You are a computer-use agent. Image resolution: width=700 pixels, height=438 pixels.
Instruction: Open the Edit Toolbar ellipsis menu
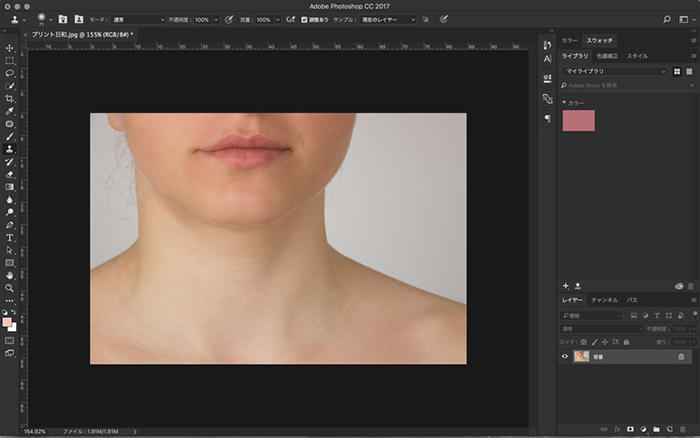coord(9,301)
